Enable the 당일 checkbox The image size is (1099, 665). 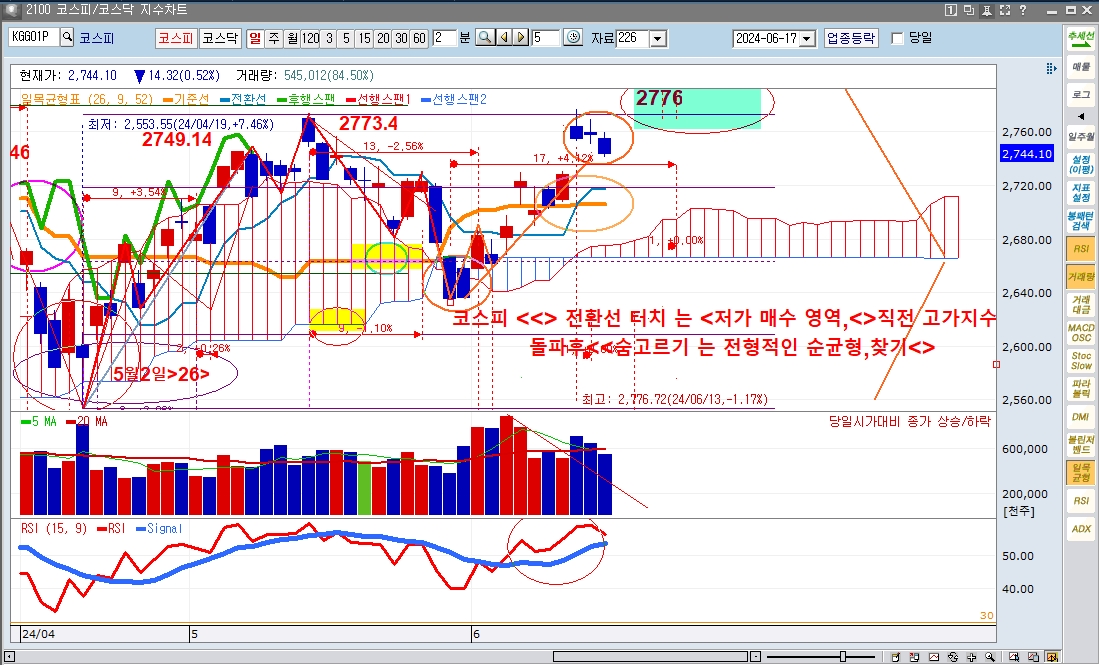coord(897,38)
